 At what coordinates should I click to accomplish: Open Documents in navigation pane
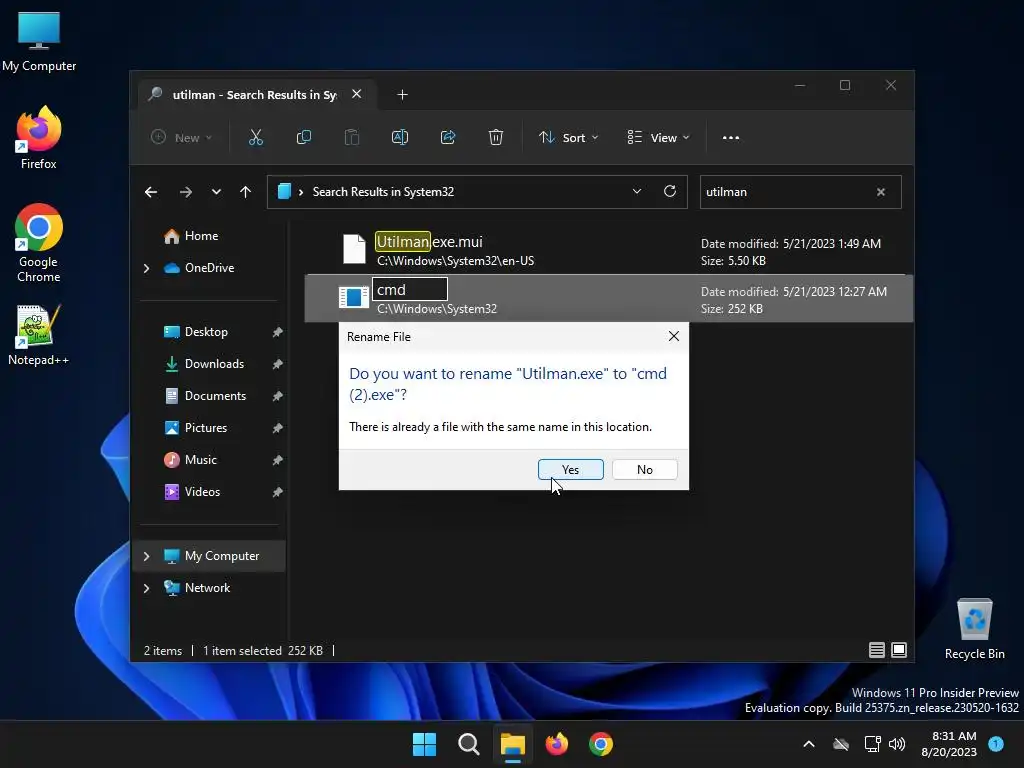[205, 396]
